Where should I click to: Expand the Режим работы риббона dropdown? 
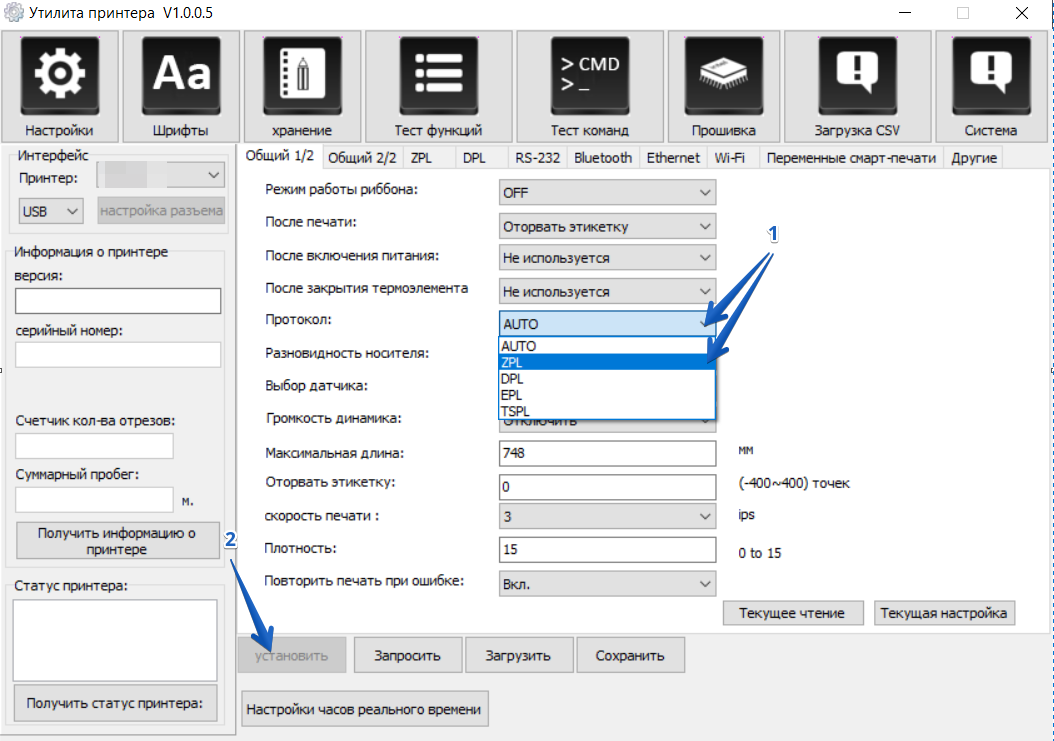(607, 192)
